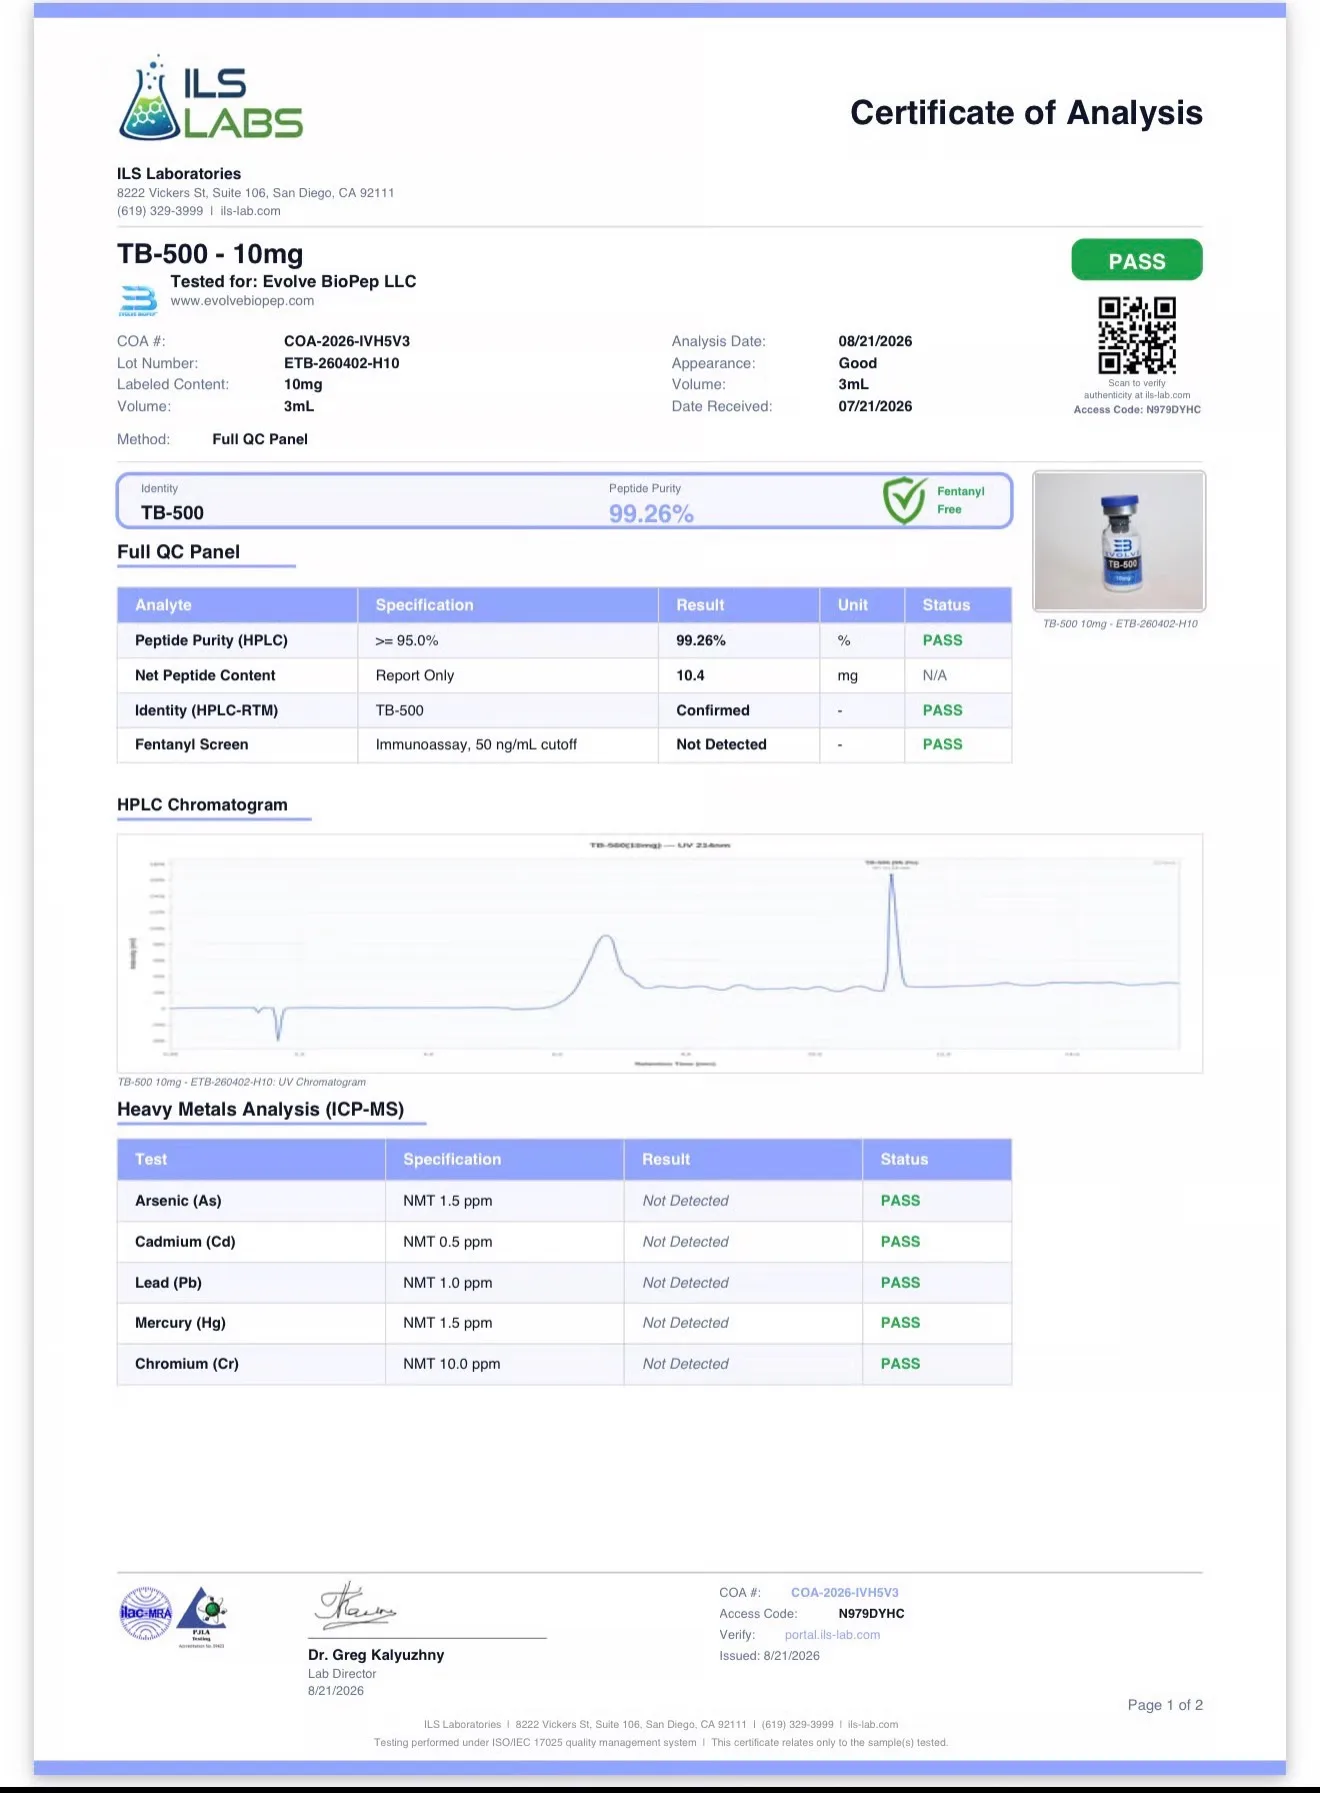The height and width of the screenshot is (1793, 1320).
Task: Open the TB-500 vial product photo
Action: click(1119, 541)
